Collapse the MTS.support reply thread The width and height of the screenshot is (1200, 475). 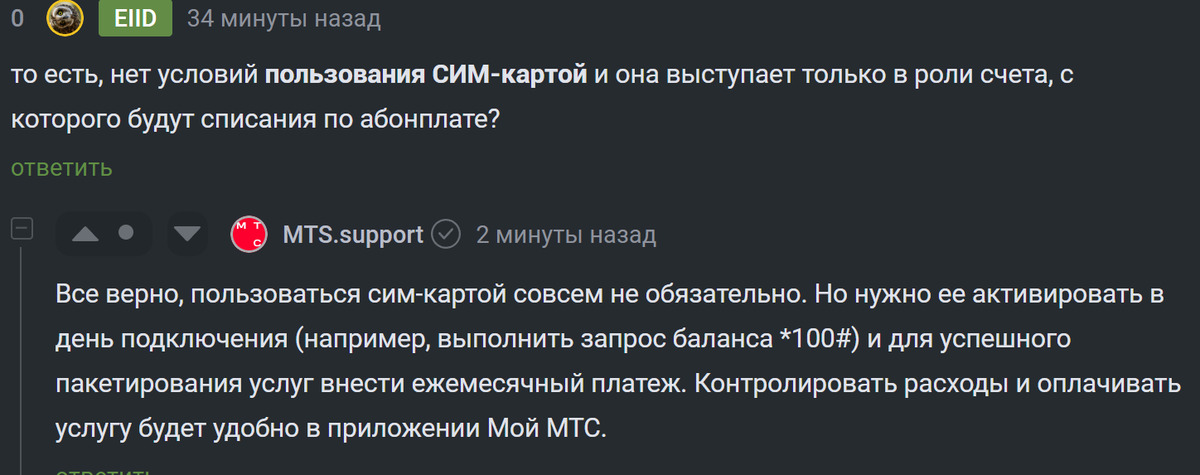pyautogui.click(x=22, y=230)
